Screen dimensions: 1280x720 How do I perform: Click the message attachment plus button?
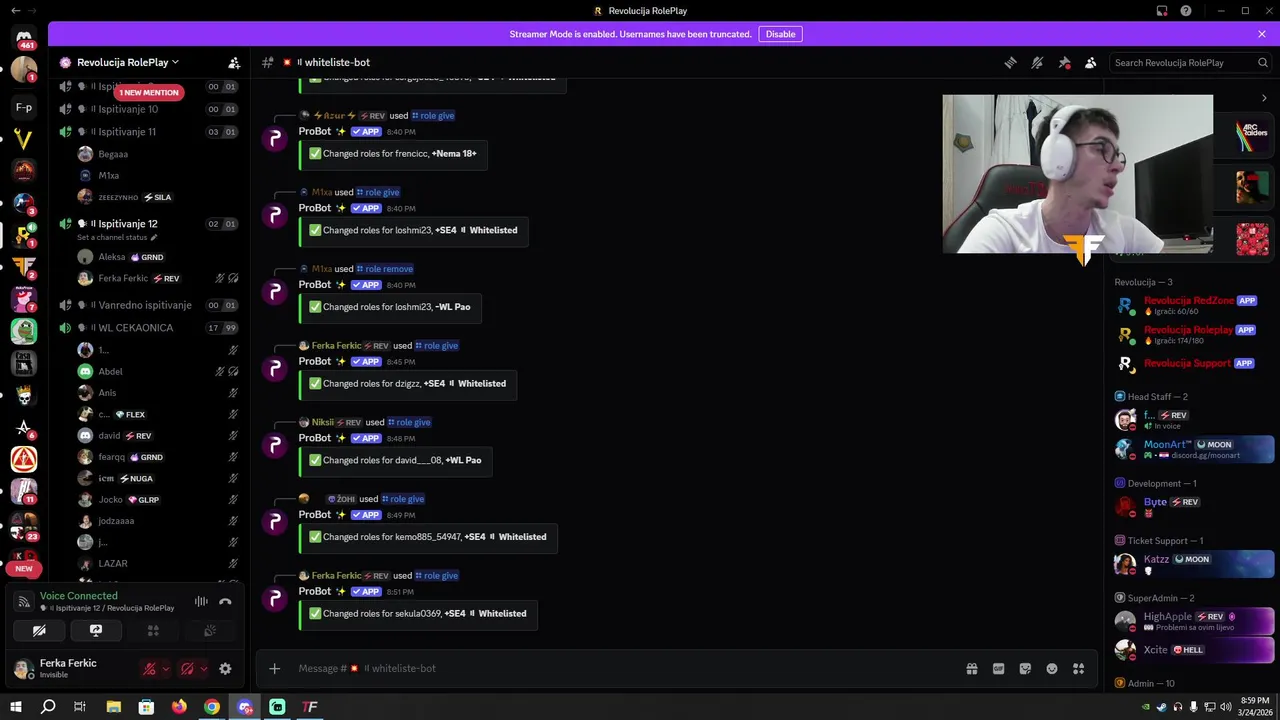(274, 668)
